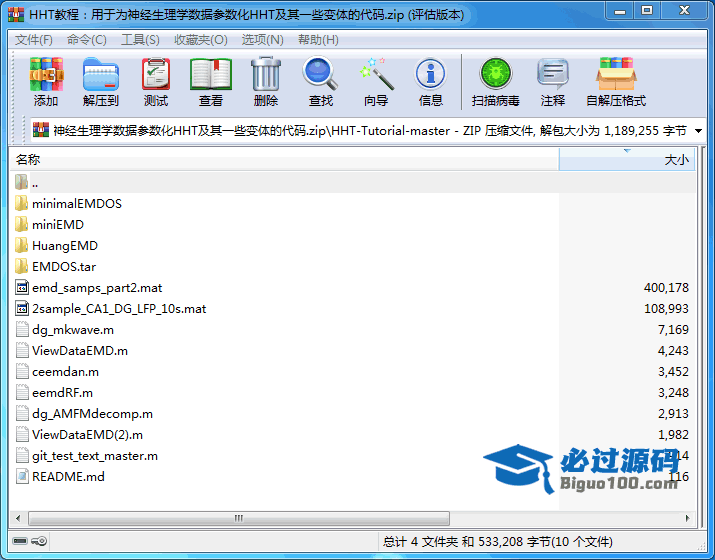This screenshot has width=715, height=560.
Task: Click the 400,178 size value
Action: click(666, 288)
